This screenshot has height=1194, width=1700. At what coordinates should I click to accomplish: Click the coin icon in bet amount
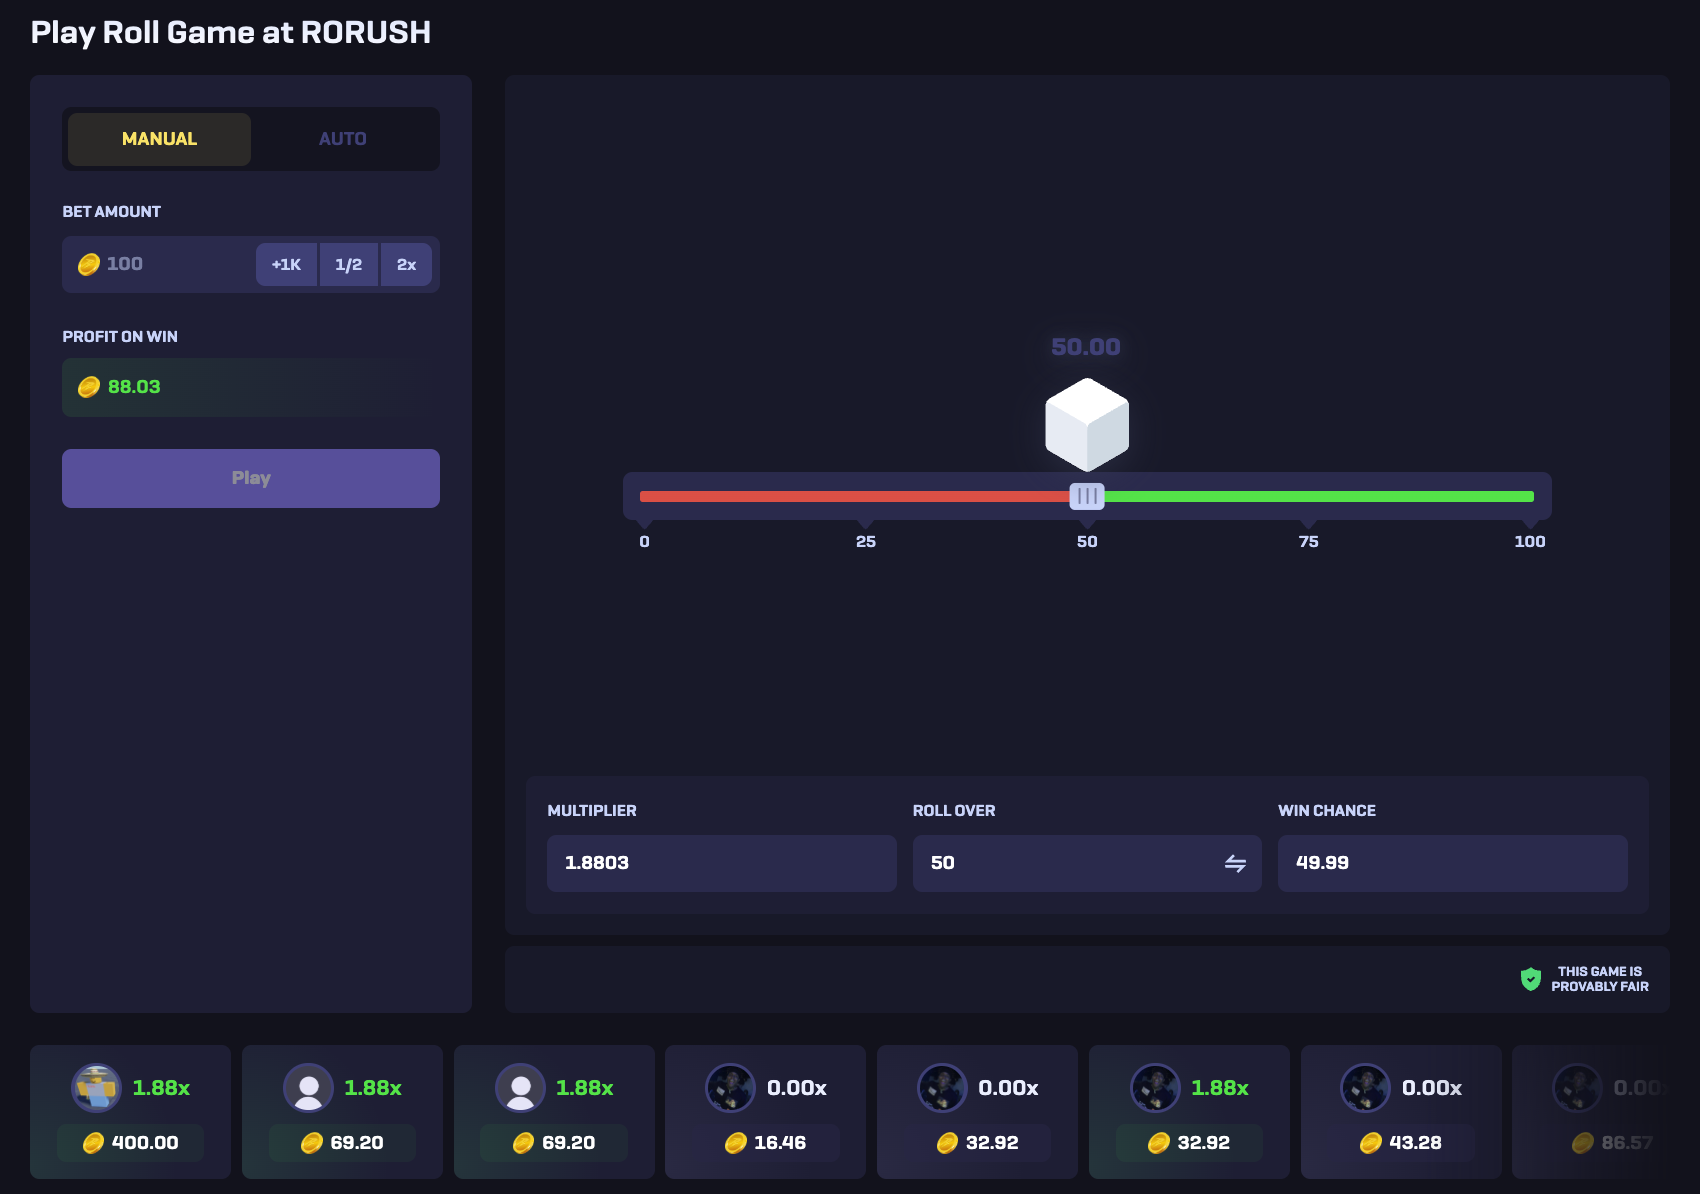pyautogui.click(x=89, y=264)
